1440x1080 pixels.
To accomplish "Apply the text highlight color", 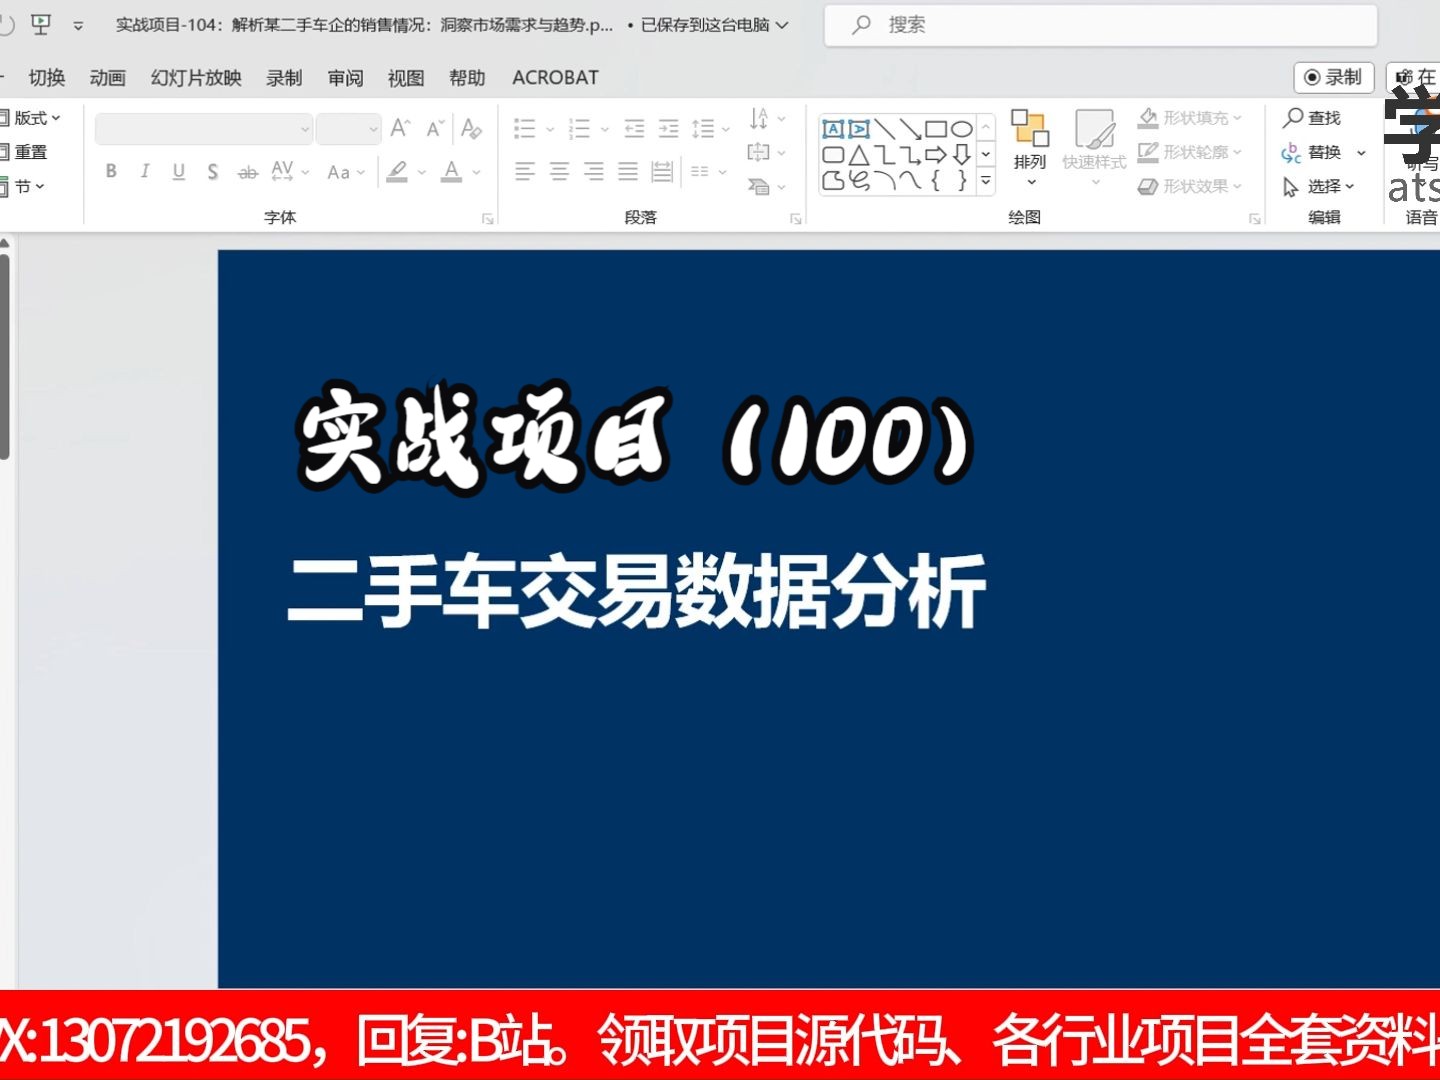I will pyautogui.click(x=397, y=172).
